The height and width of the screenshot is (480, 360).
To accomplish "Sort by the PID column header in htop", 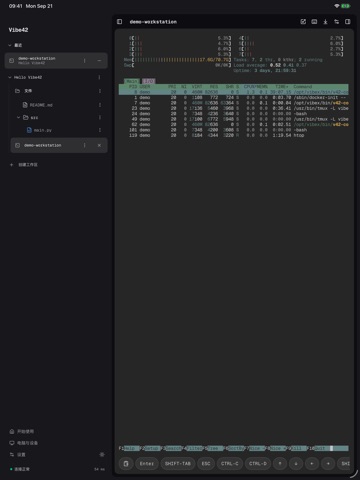I will (x=133, y=87).
